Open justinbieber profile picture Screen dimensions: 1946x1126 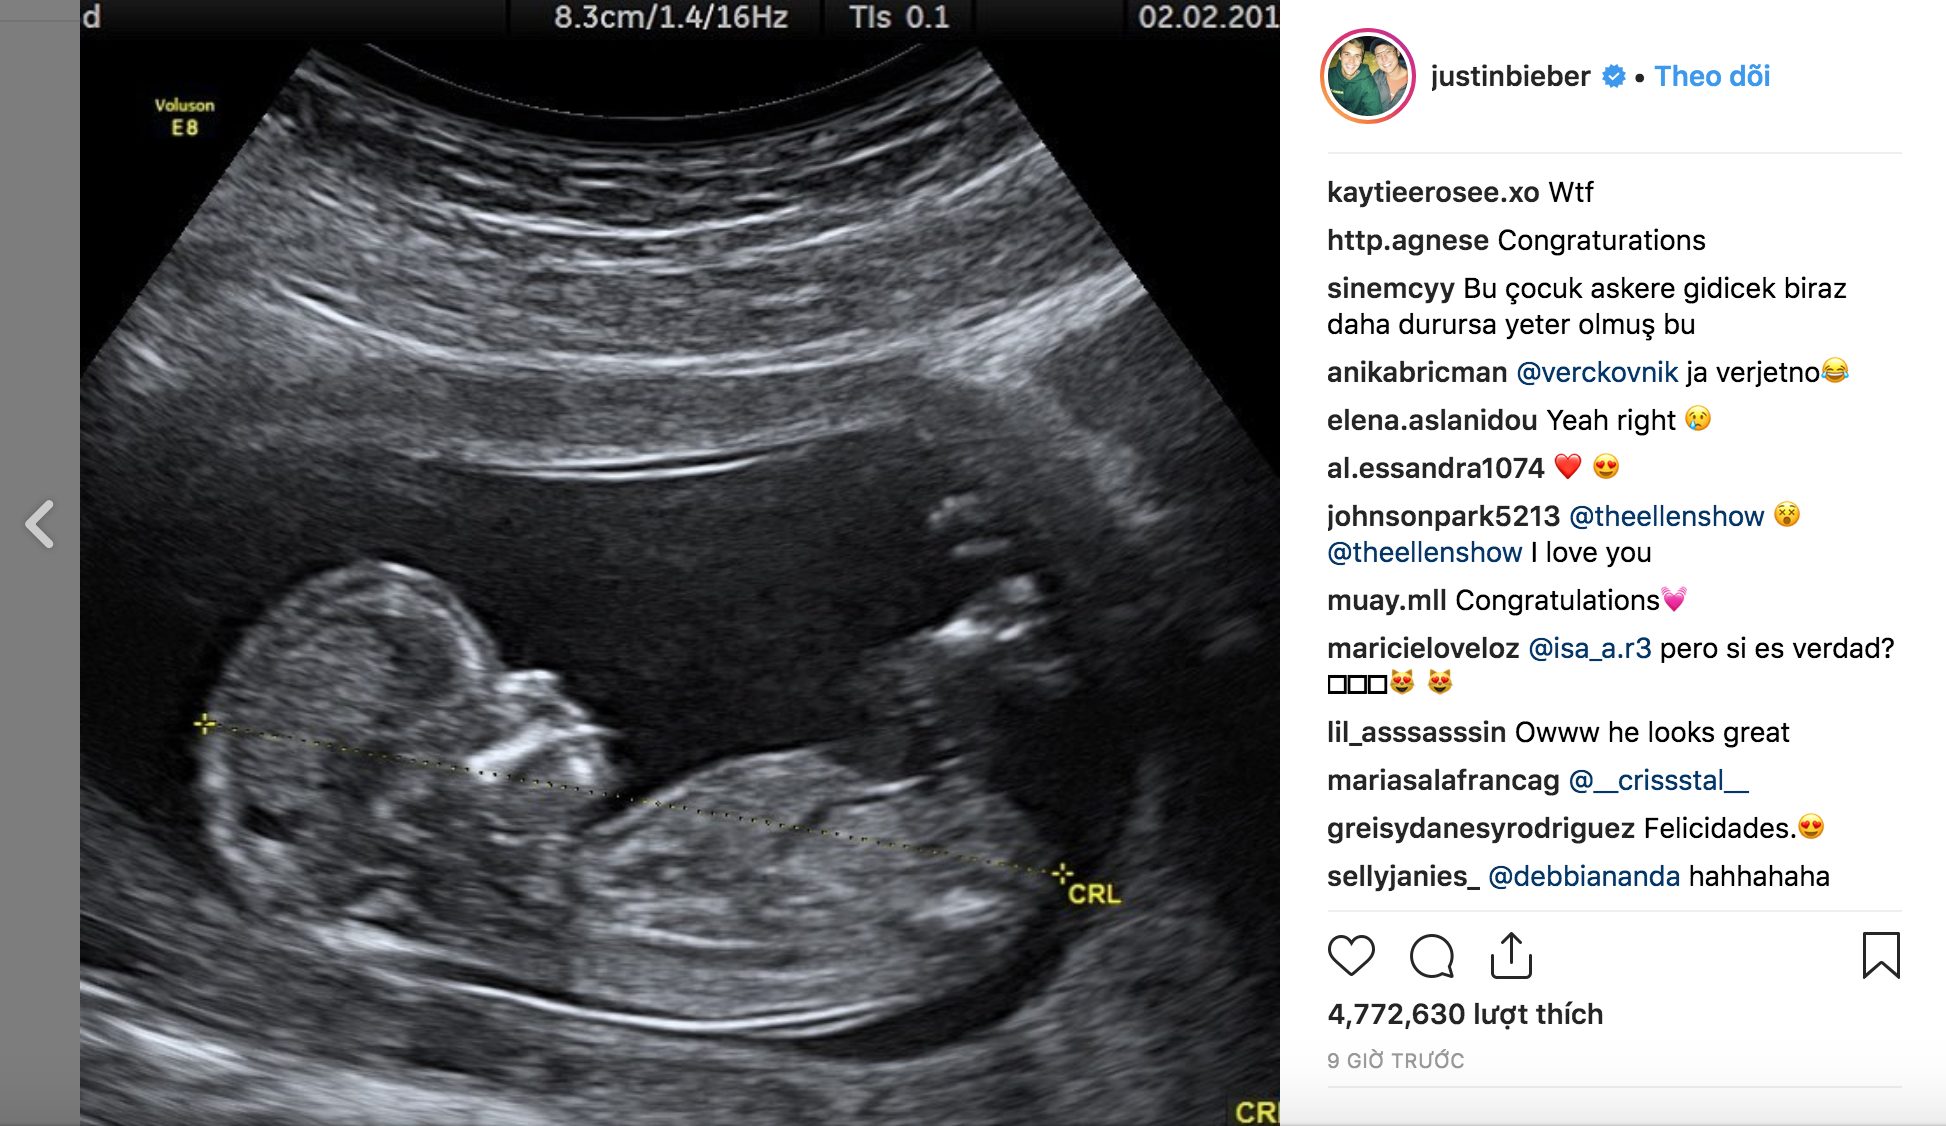(x=1367, y=76)
